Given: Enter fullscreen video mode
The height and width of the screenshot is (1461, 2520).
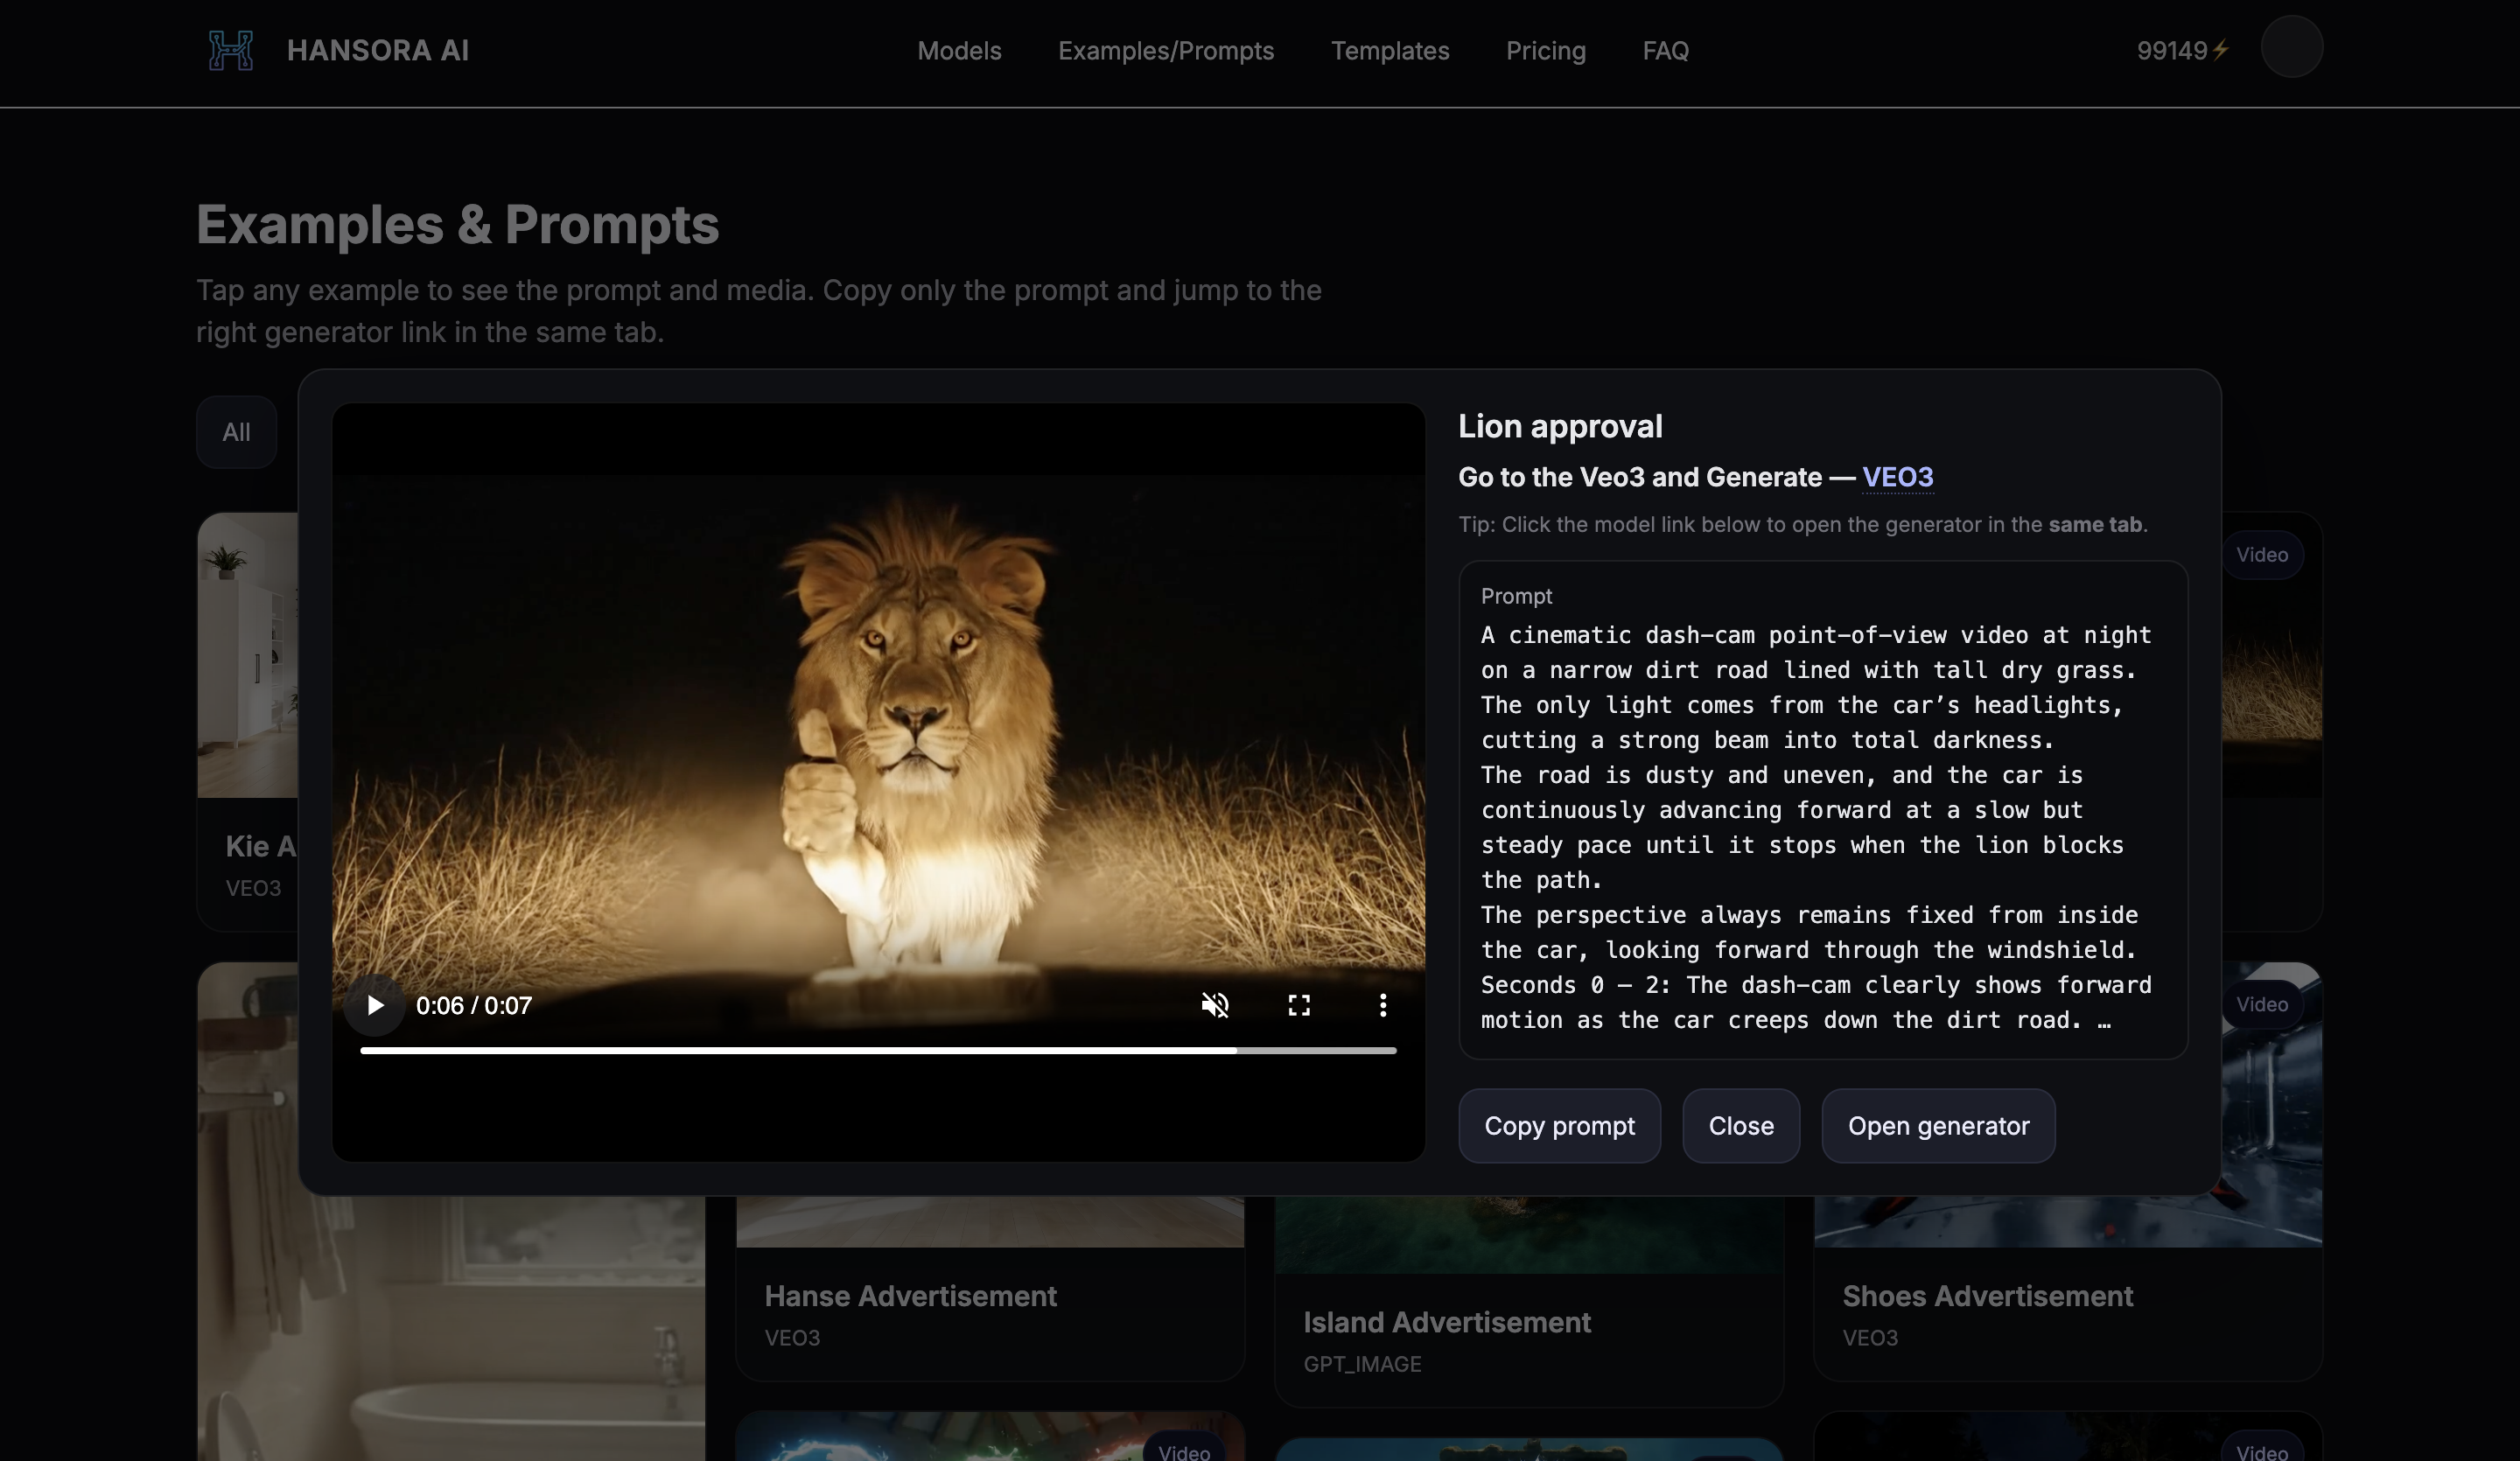Looking at the screenshot, I should (1298, 1005).
